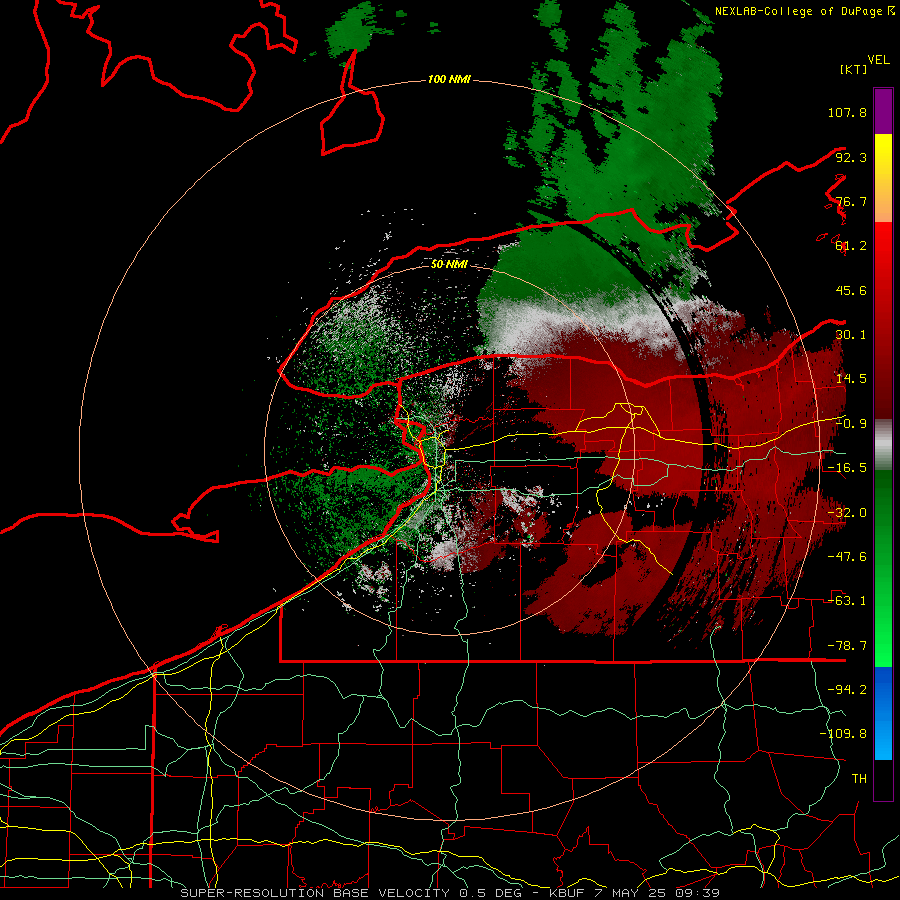The image size is (900, 900).
Task: Click the blue segment of velocity color bar
Action: click(883, 713)
